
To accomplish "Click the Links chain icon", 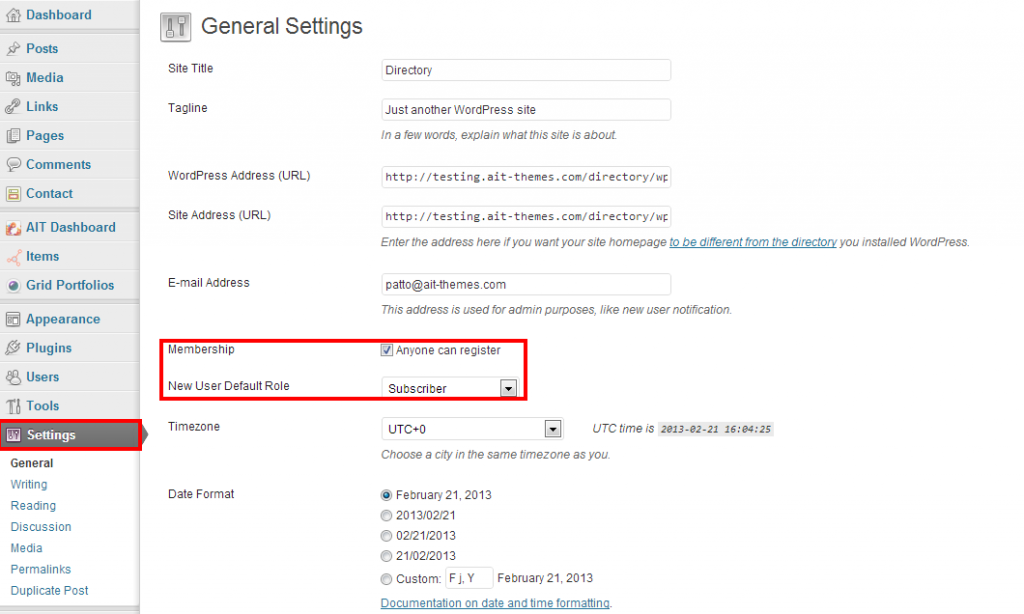I will pos(14,107).
